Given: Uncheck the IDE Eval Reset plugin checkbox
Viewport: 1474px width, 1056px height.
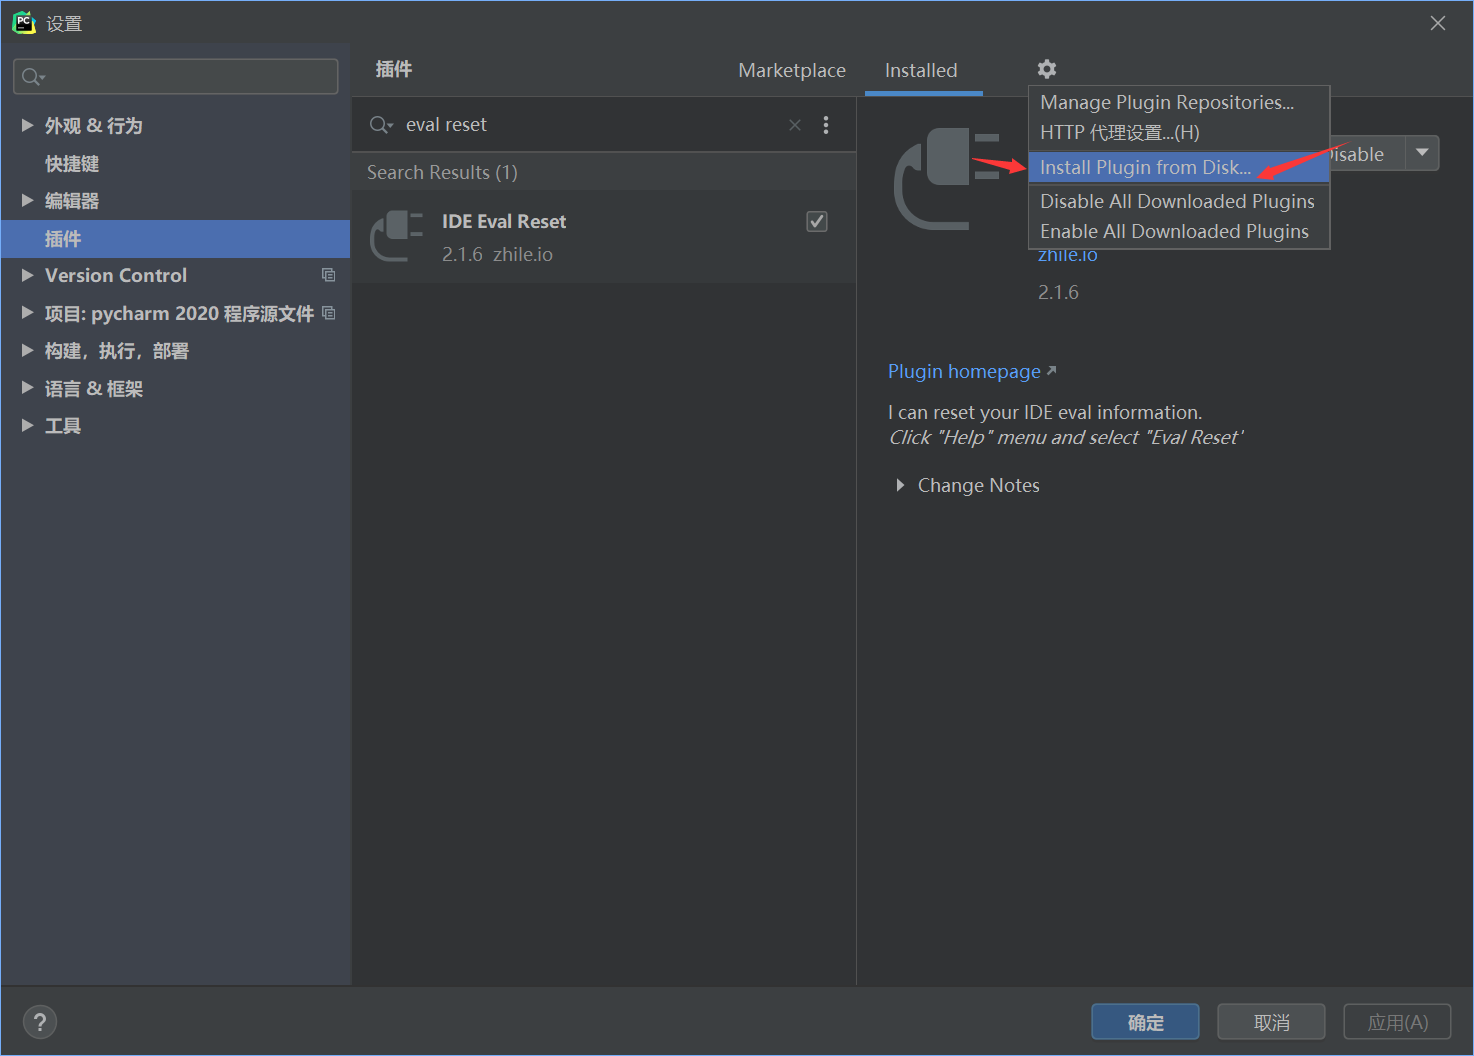Looking at the screenshot, I should tap(817, 221).
